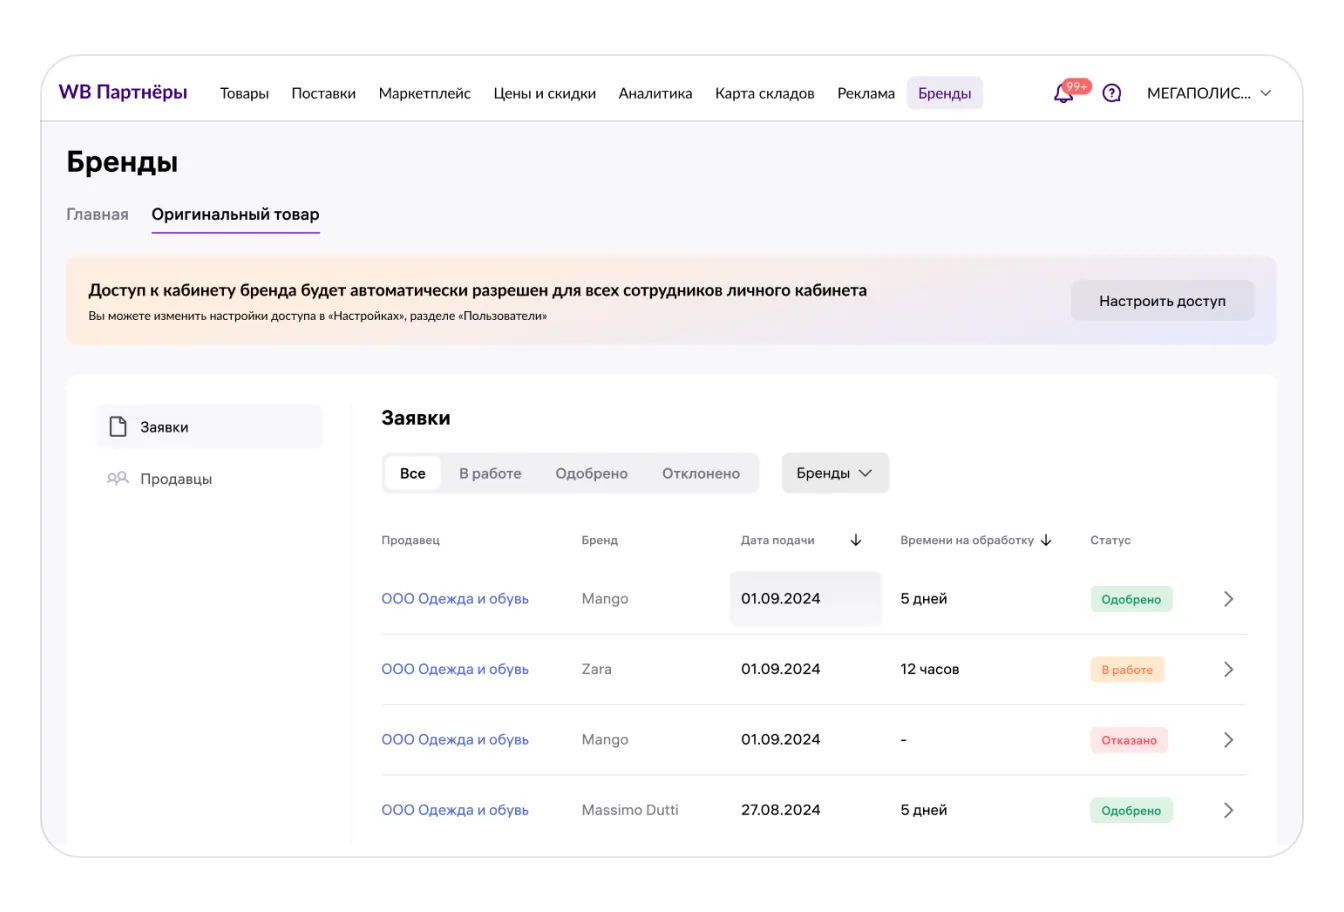Expand the МЕГАПОЛИС account dropdown
This screenshot has height=912, width=1344.
click(x=1209, y=94)
